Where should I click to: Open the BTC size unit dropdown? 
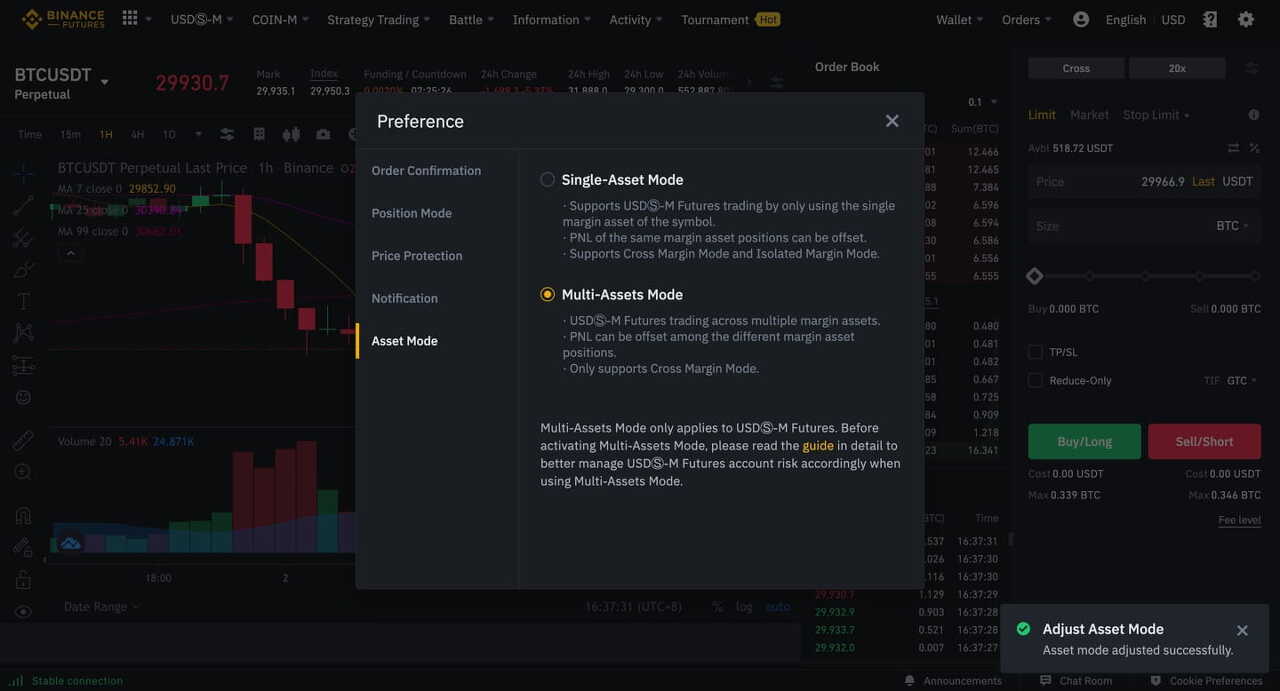1232,226
